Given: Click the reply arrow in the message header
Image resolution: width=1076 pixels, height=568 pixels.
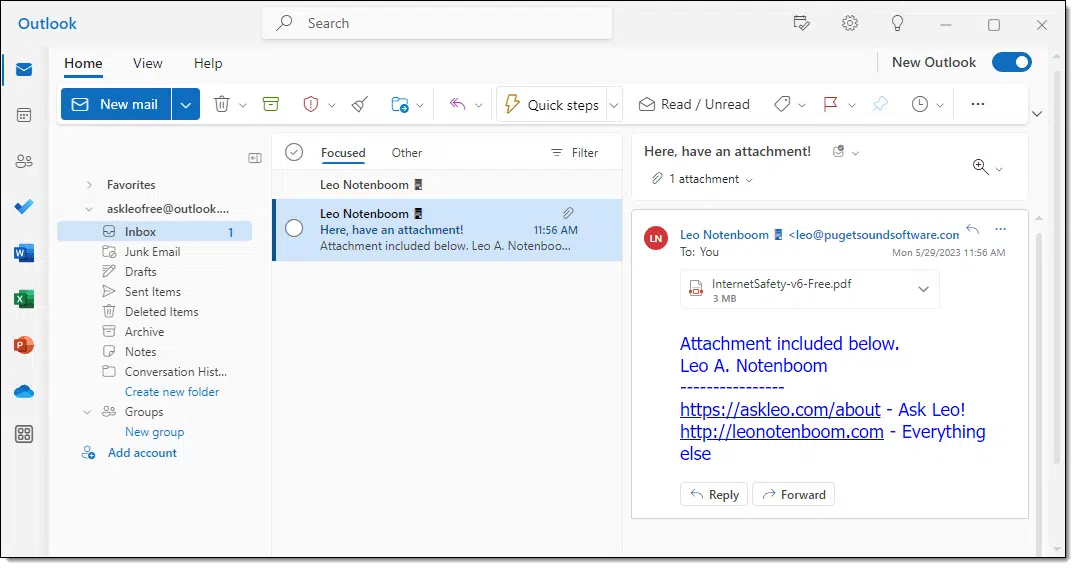Looking at the screenshot, I should 972,229.
